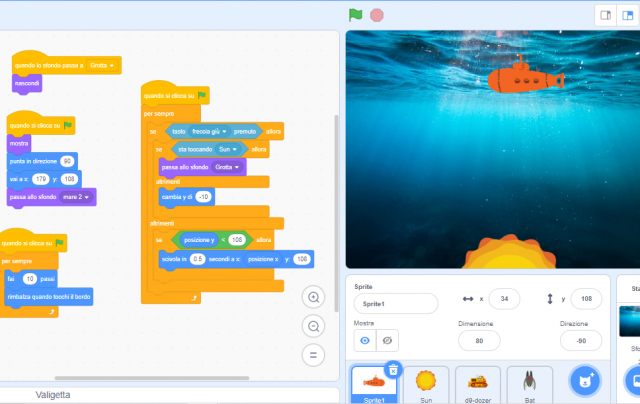
Task: Open the freccia giù key dropdown
Action: point(209,131)
